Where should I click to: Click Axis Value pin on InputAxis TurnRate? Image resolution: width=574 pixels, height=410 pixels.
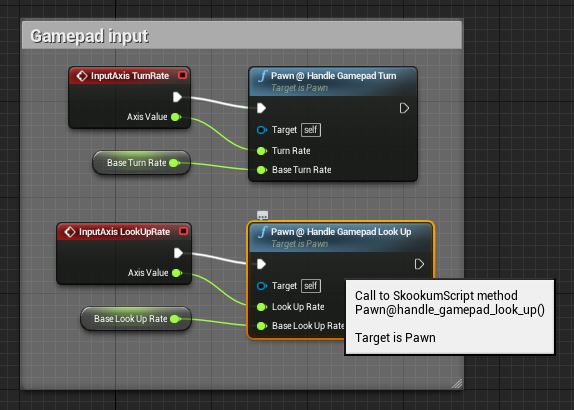pos(176,117)
